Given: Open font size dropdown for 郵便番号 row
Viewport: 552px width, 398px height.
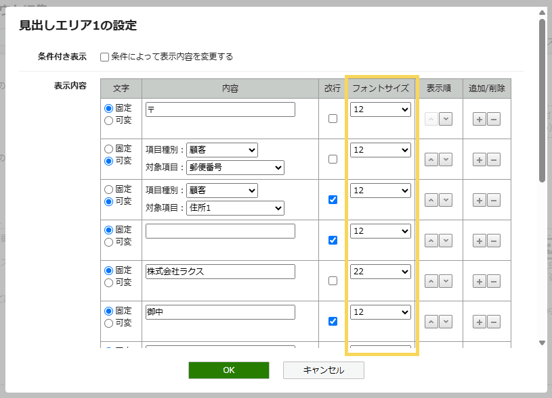Looking at the screenshot, I should [x=380, y=150].
